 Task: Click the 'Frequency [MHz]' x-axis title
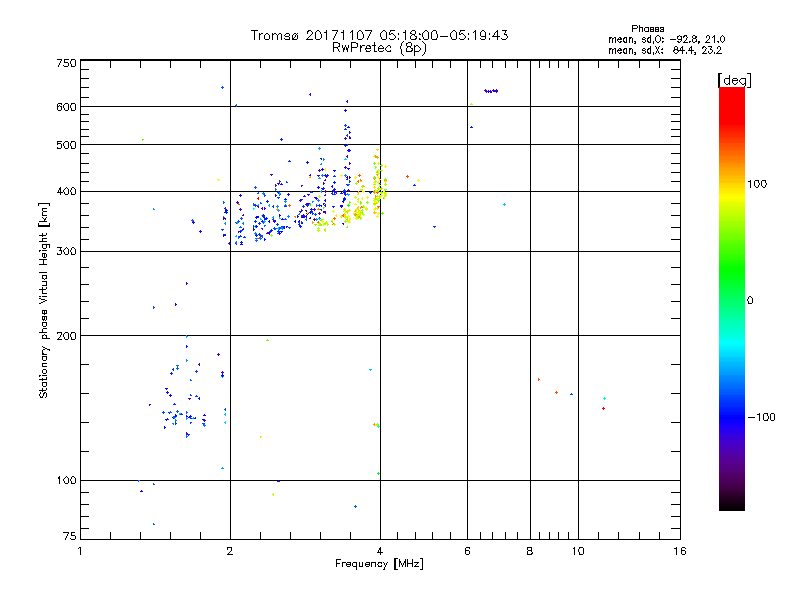(x=379, y=564)
